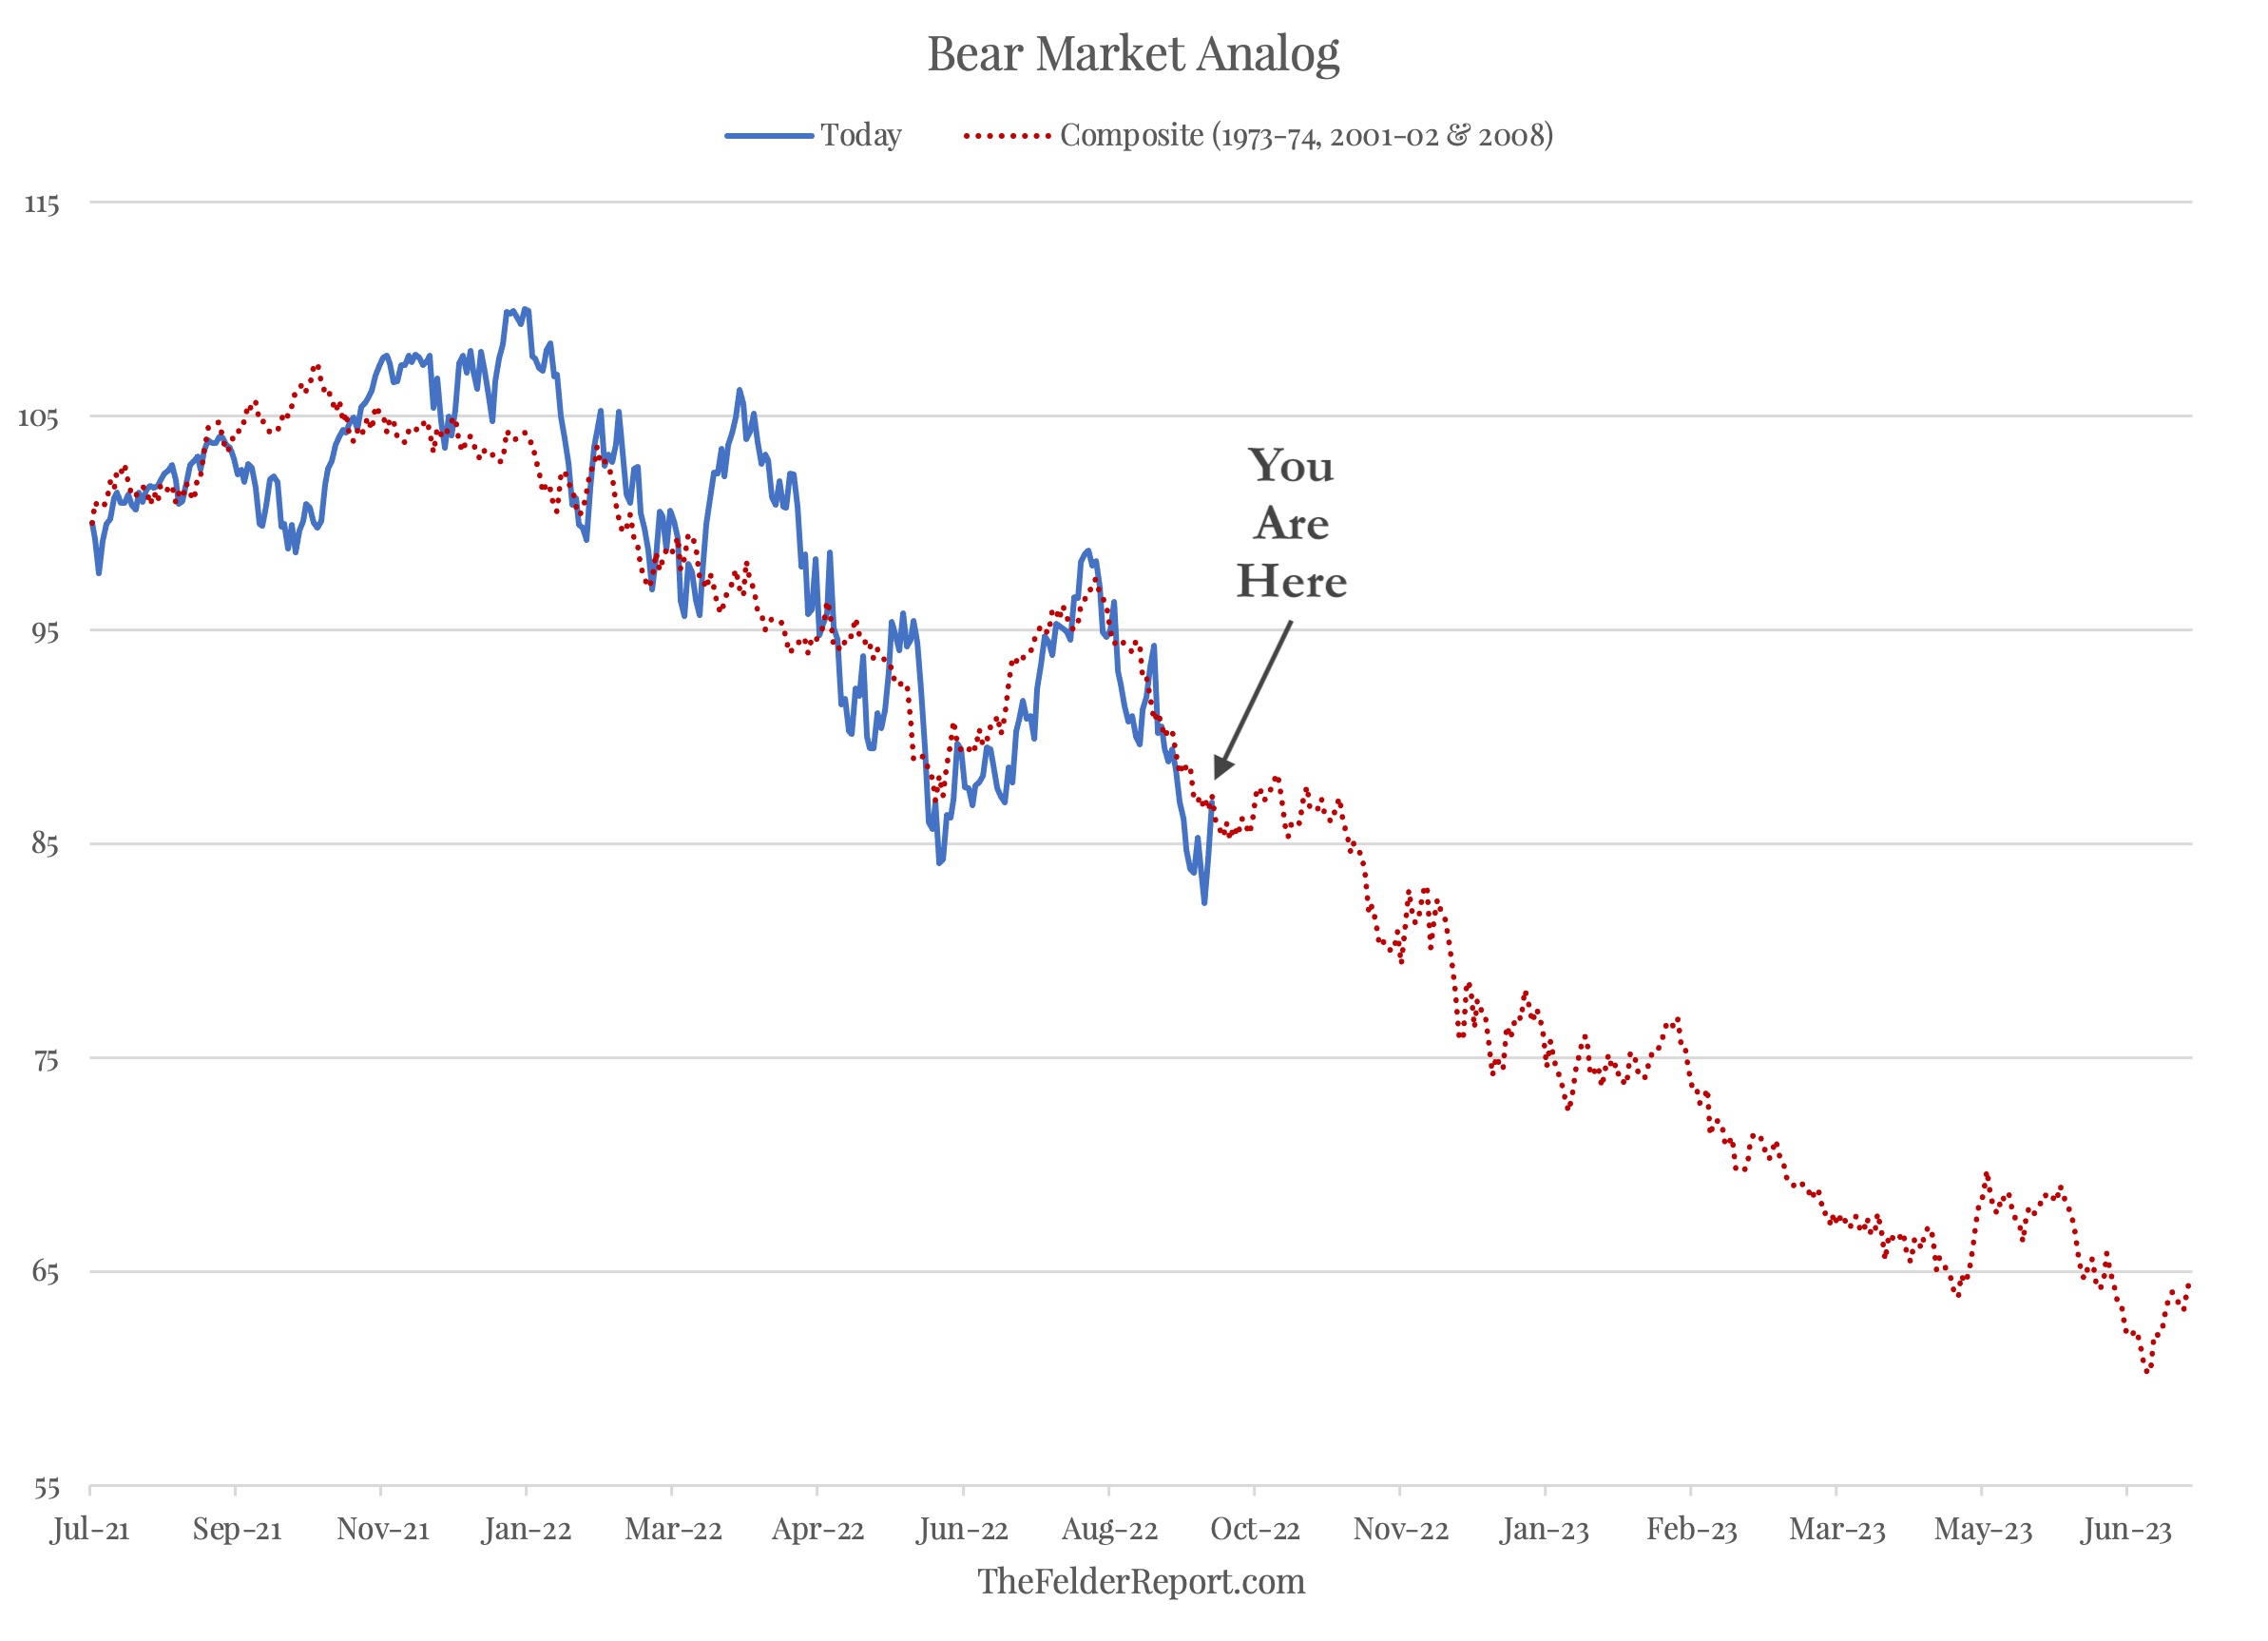This screenshot has width=2268, height=1641.
Task: Click the "Bear Market Analog" chart title
Action: [x=1133, y=54]
